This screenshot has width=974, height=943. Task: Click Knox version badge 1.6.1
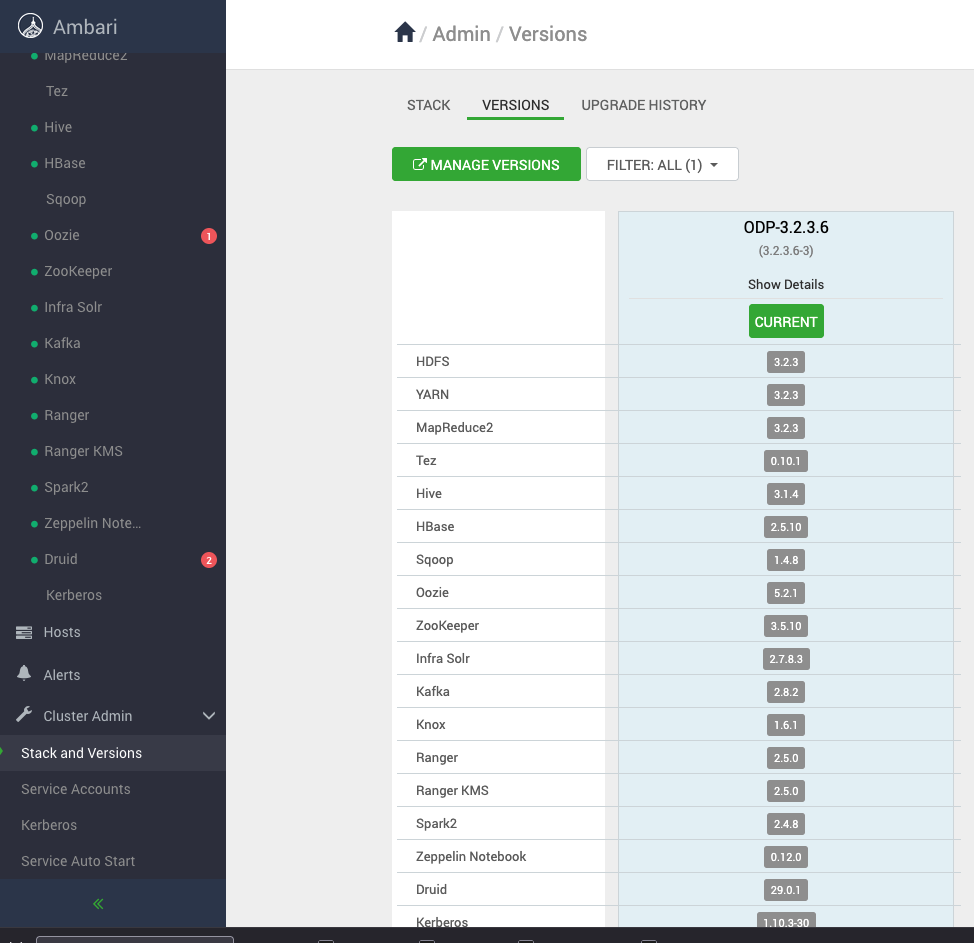786,724
